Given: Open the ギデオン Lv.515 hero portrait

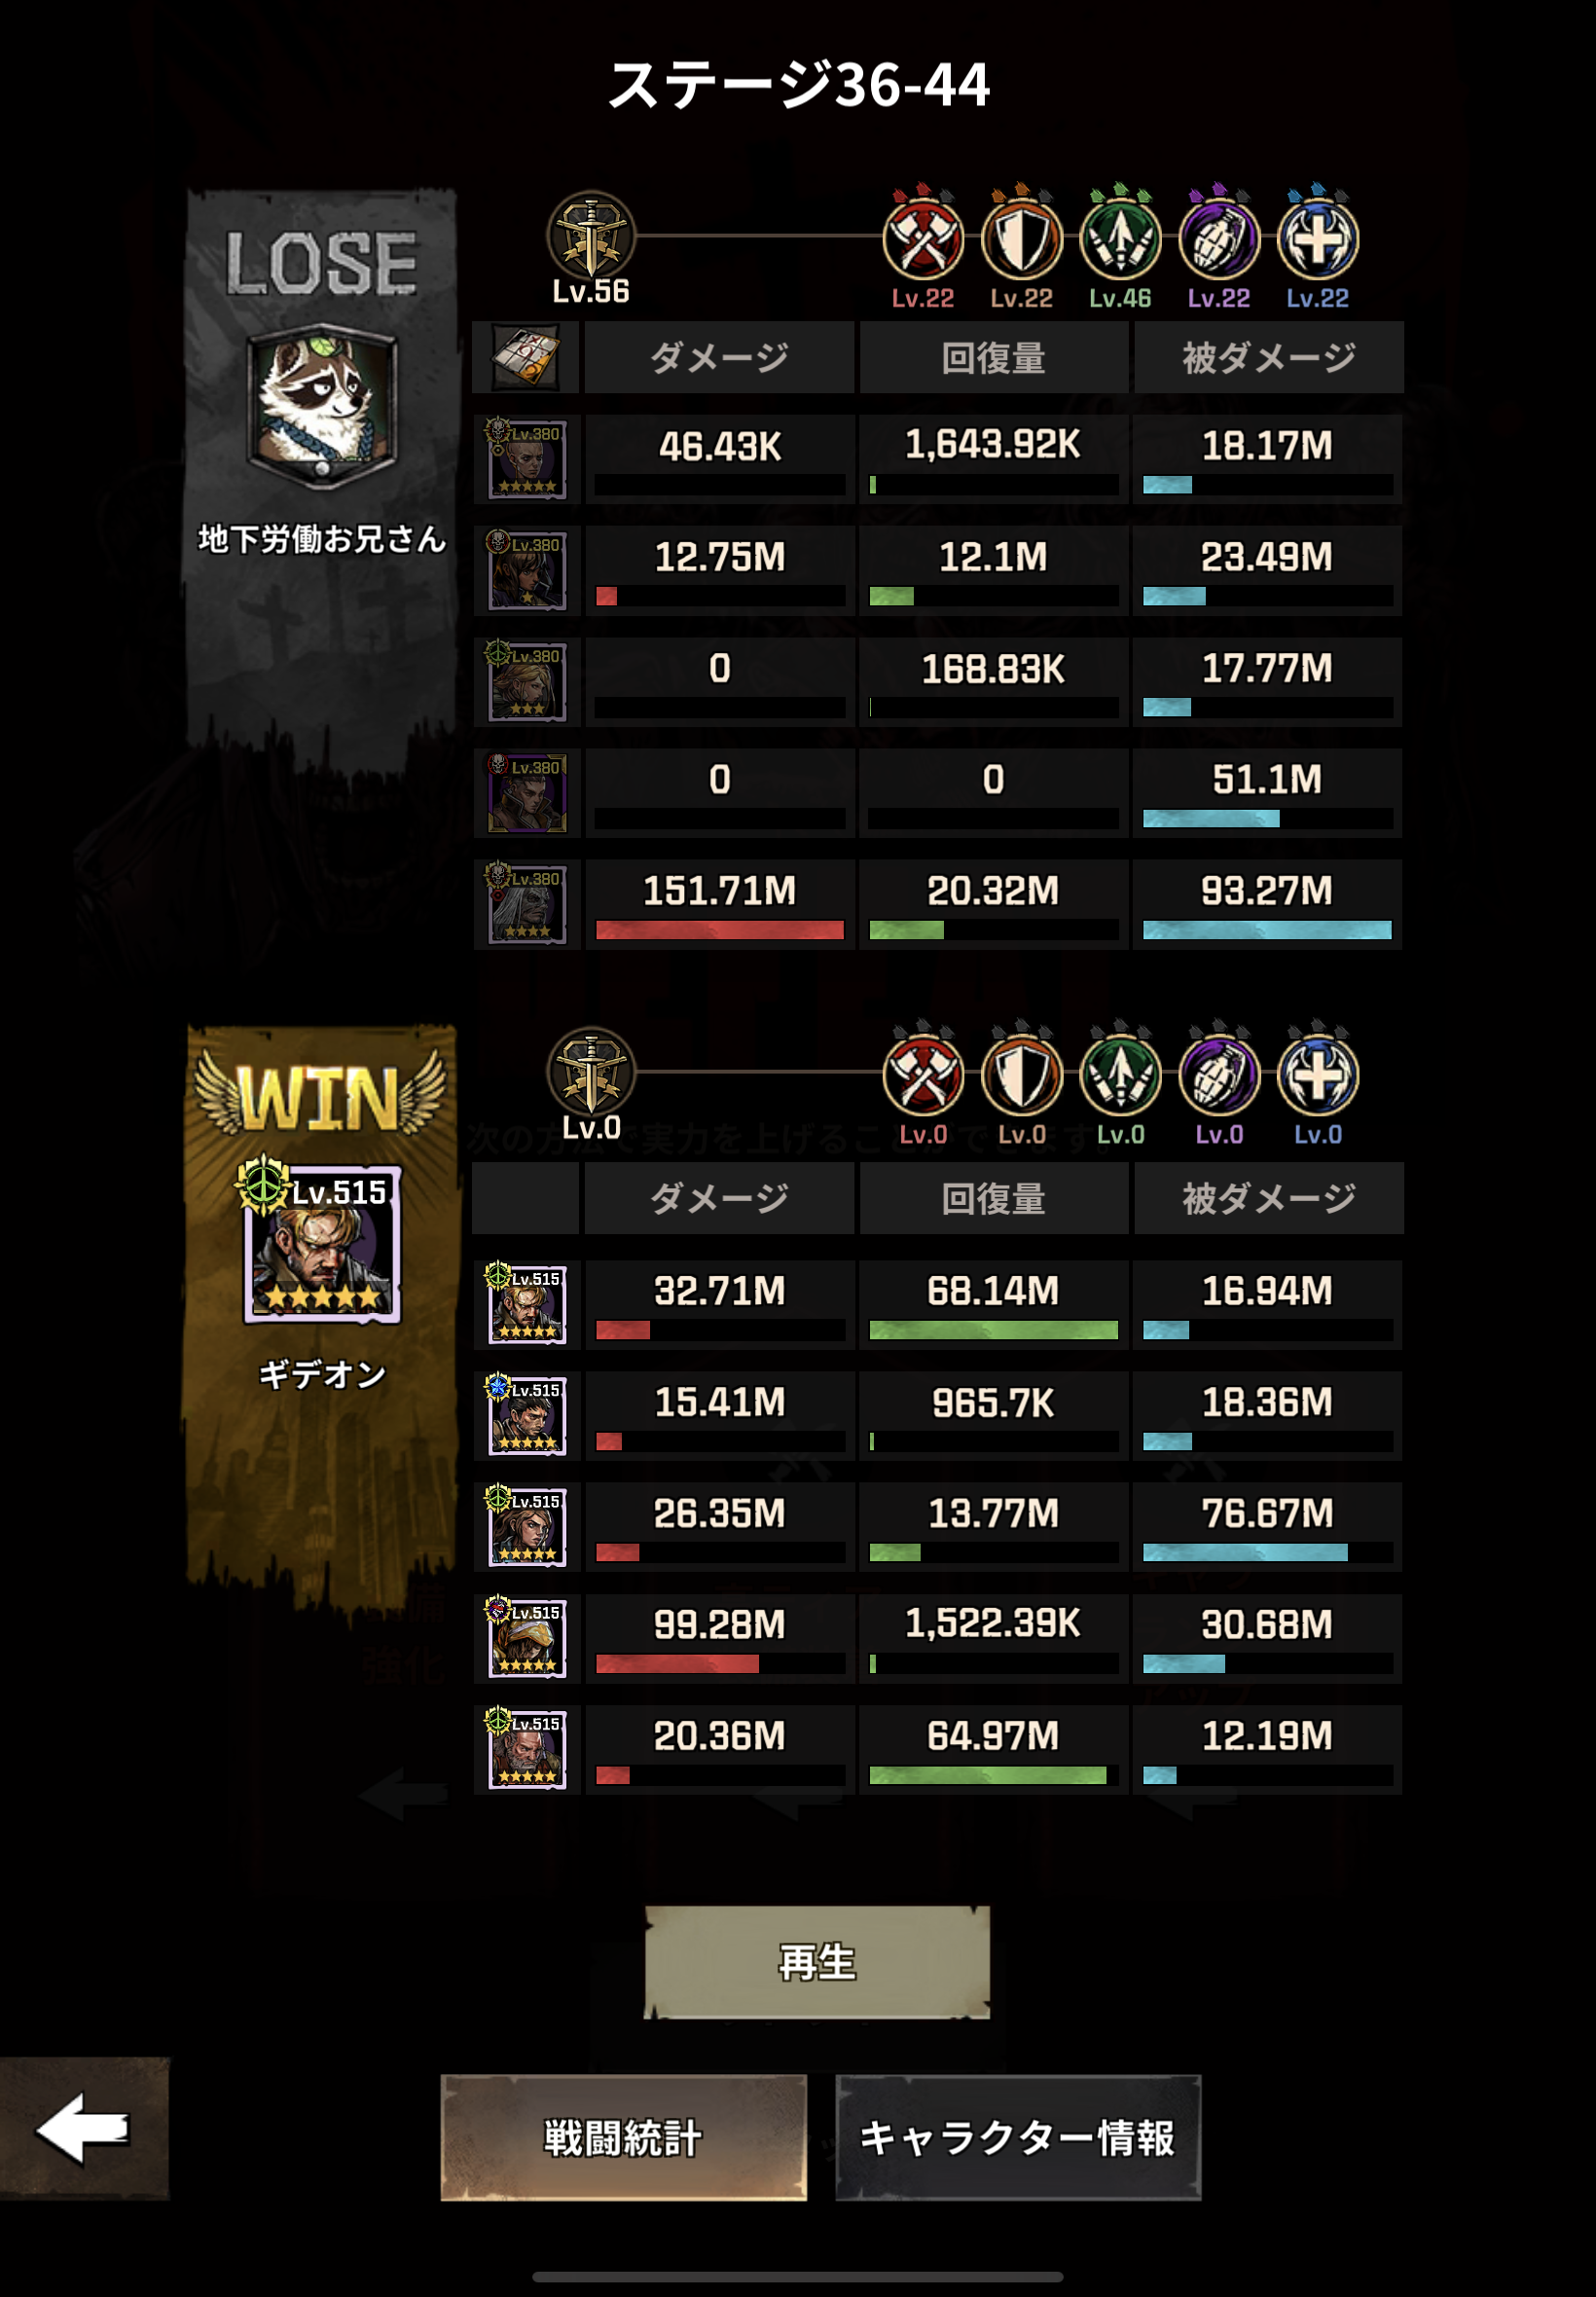Looking at the screenshot, I should click(322, 1243).
